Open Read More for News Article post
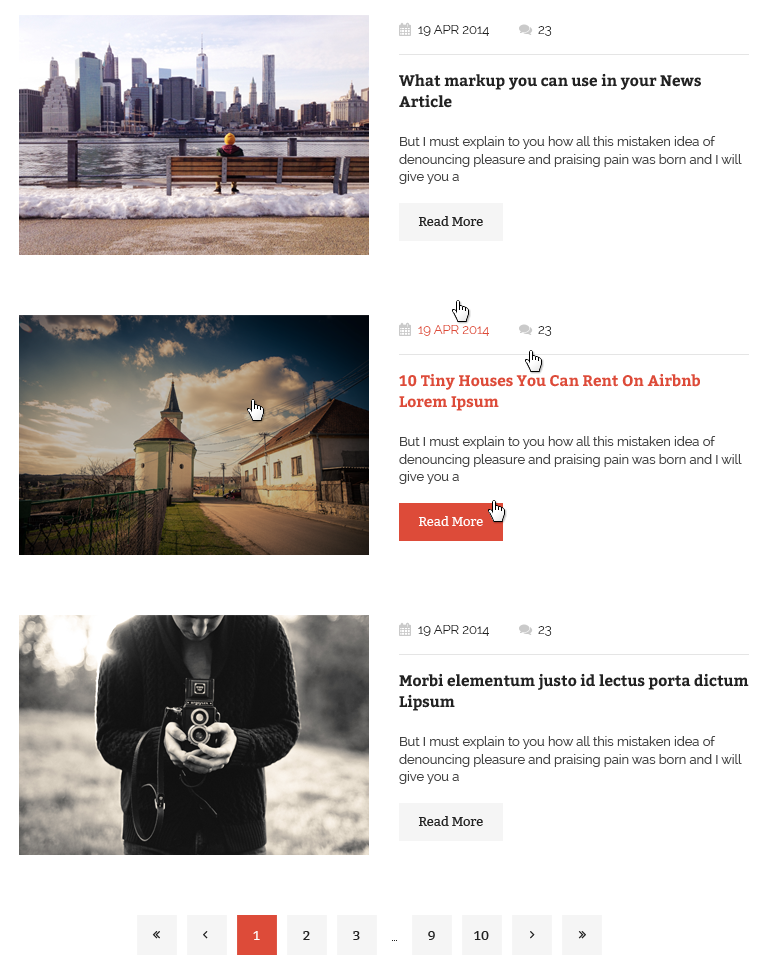This screenshot has height=978, width=766. 450,221
